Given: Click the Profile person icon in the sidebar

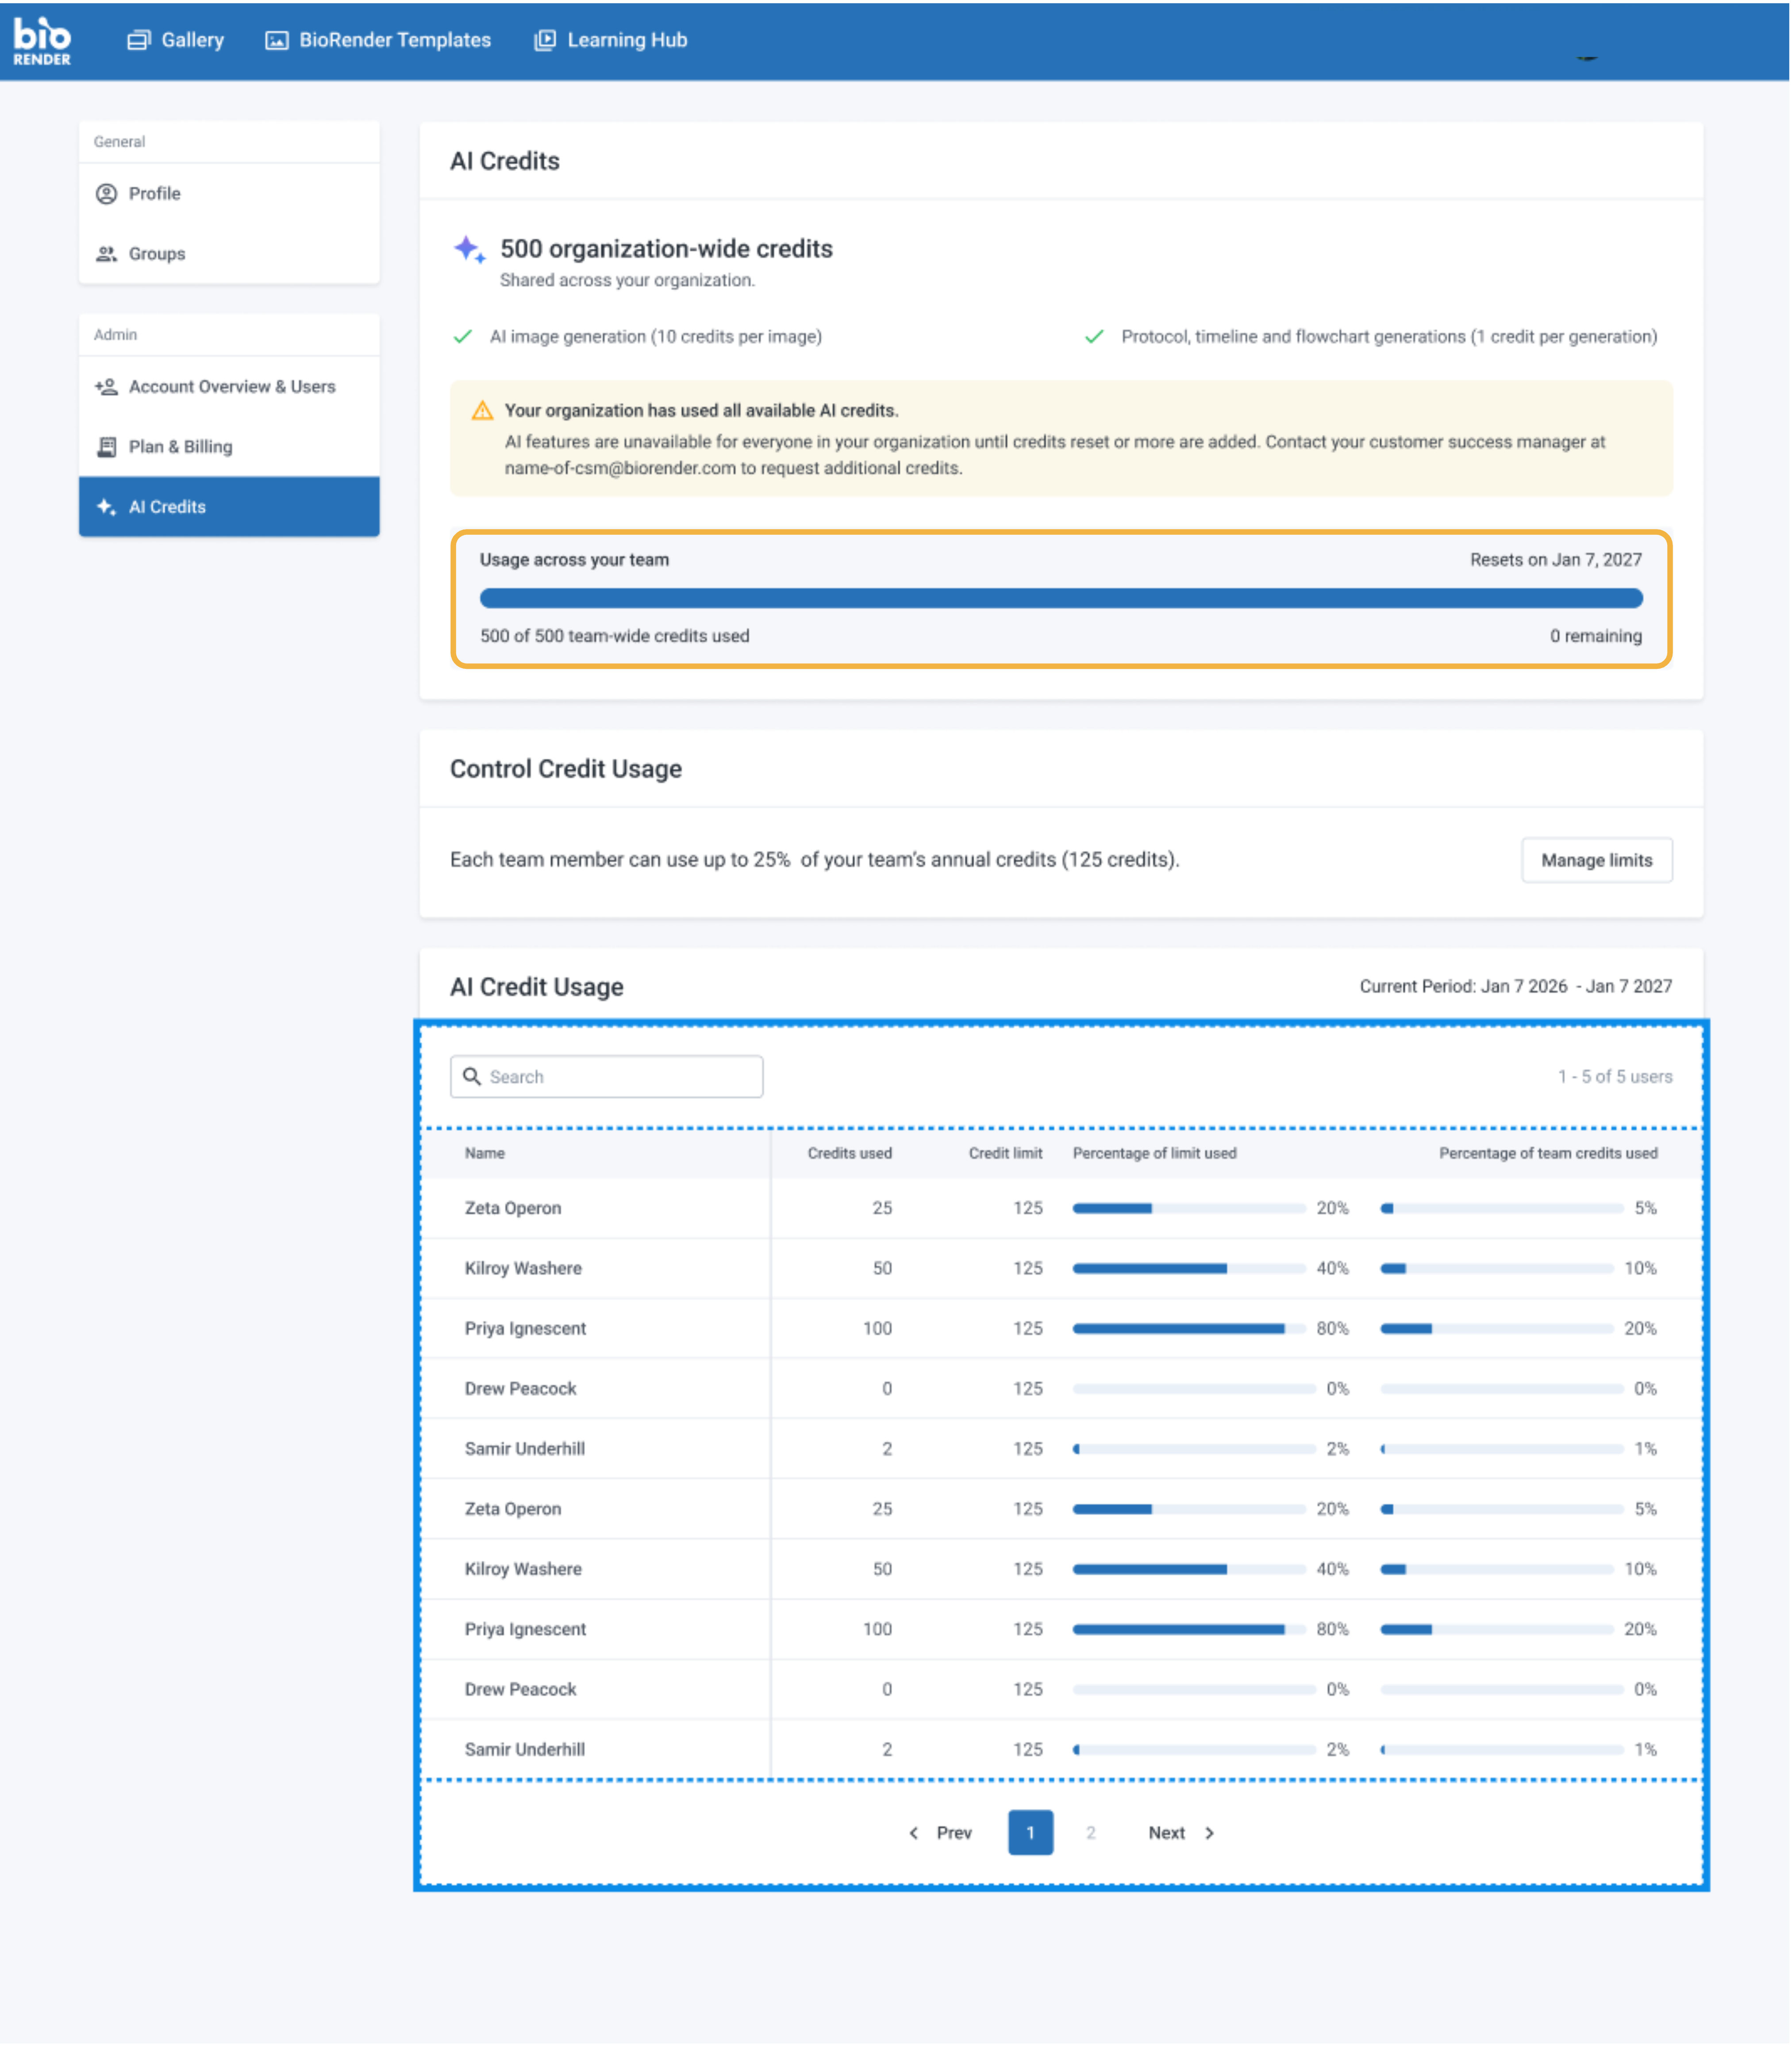Looking at the screenshot, I should coord(106,194).
